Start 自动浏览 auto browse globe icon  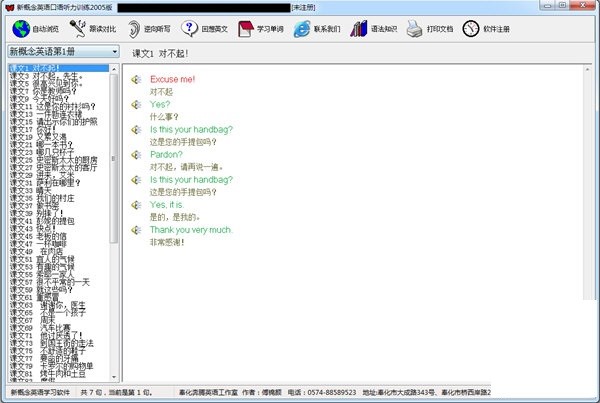click(x=21, y=29)
